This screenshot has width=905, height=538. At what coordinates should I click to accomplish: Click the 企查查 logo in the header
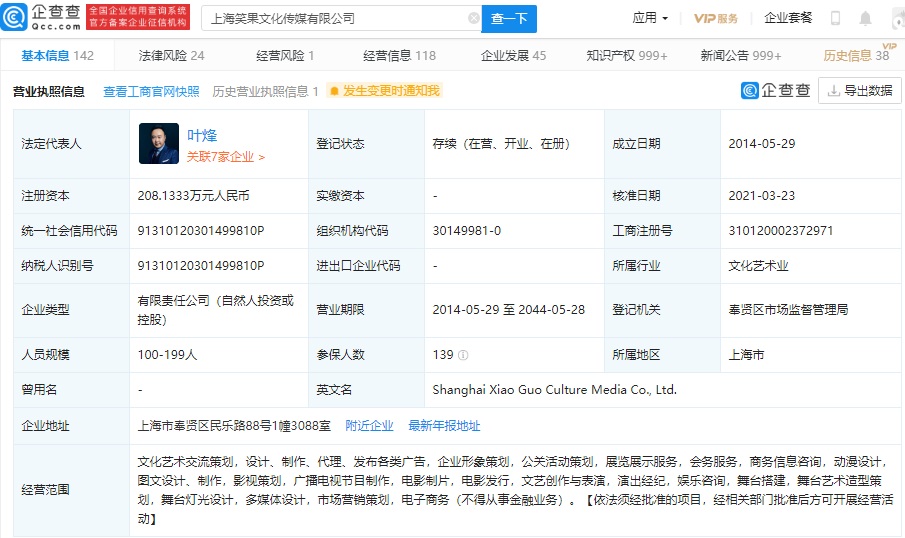pos(41,17)
